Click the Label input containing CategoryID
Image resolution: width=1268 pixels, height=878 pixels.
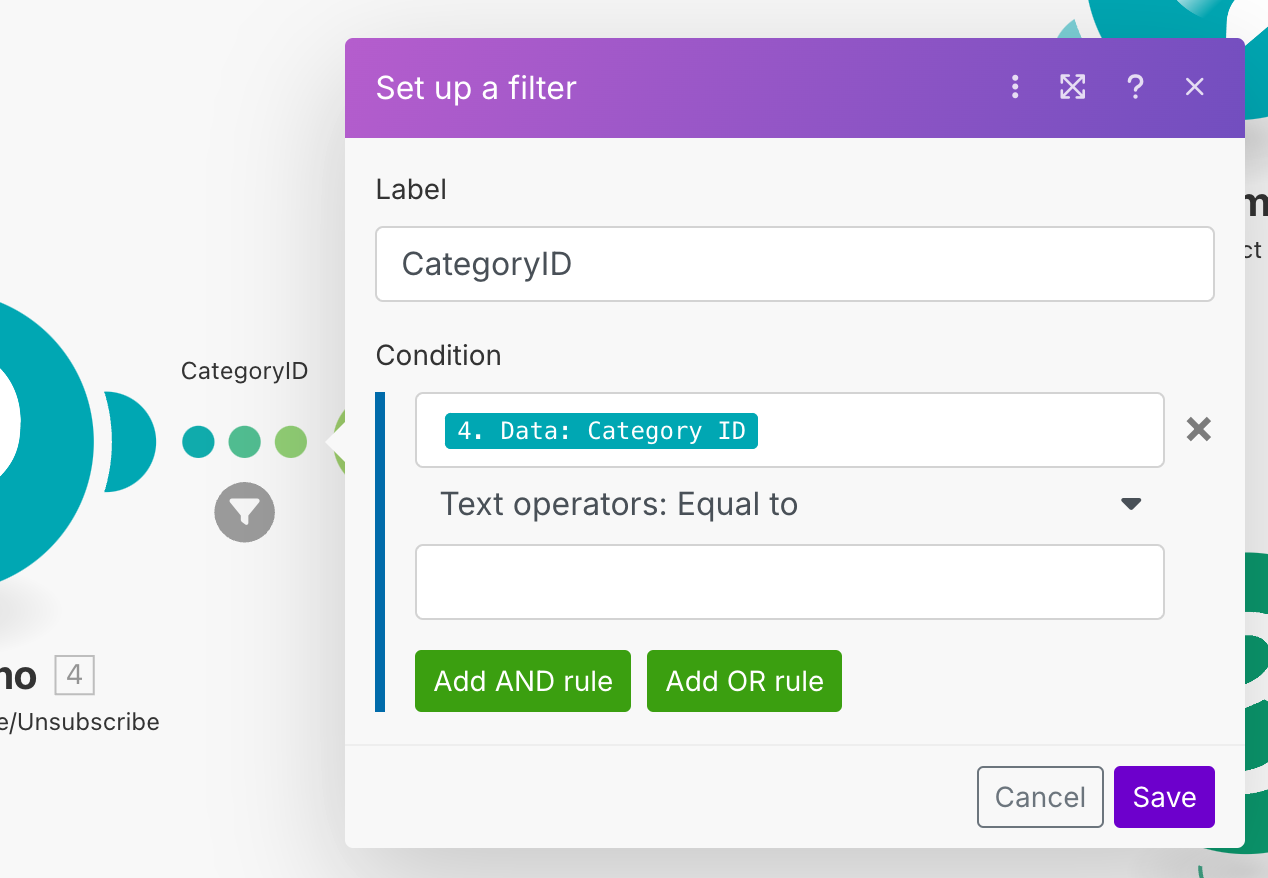[x=795, y=264]
